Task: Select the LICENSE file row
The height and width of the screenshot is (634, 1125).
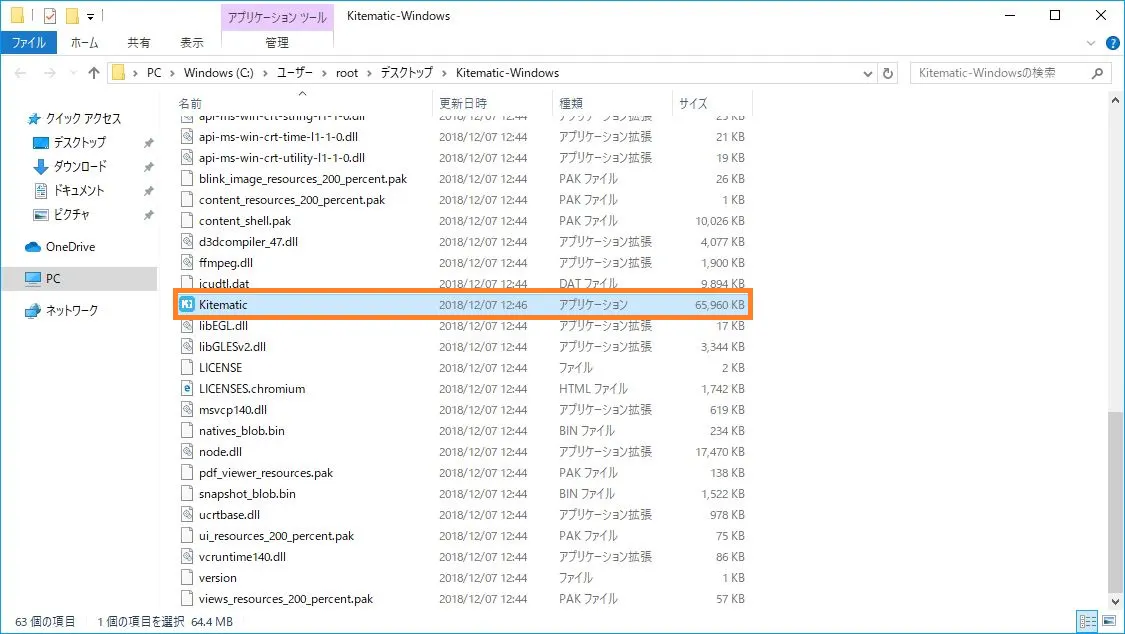Action: [x=463, y=368]
